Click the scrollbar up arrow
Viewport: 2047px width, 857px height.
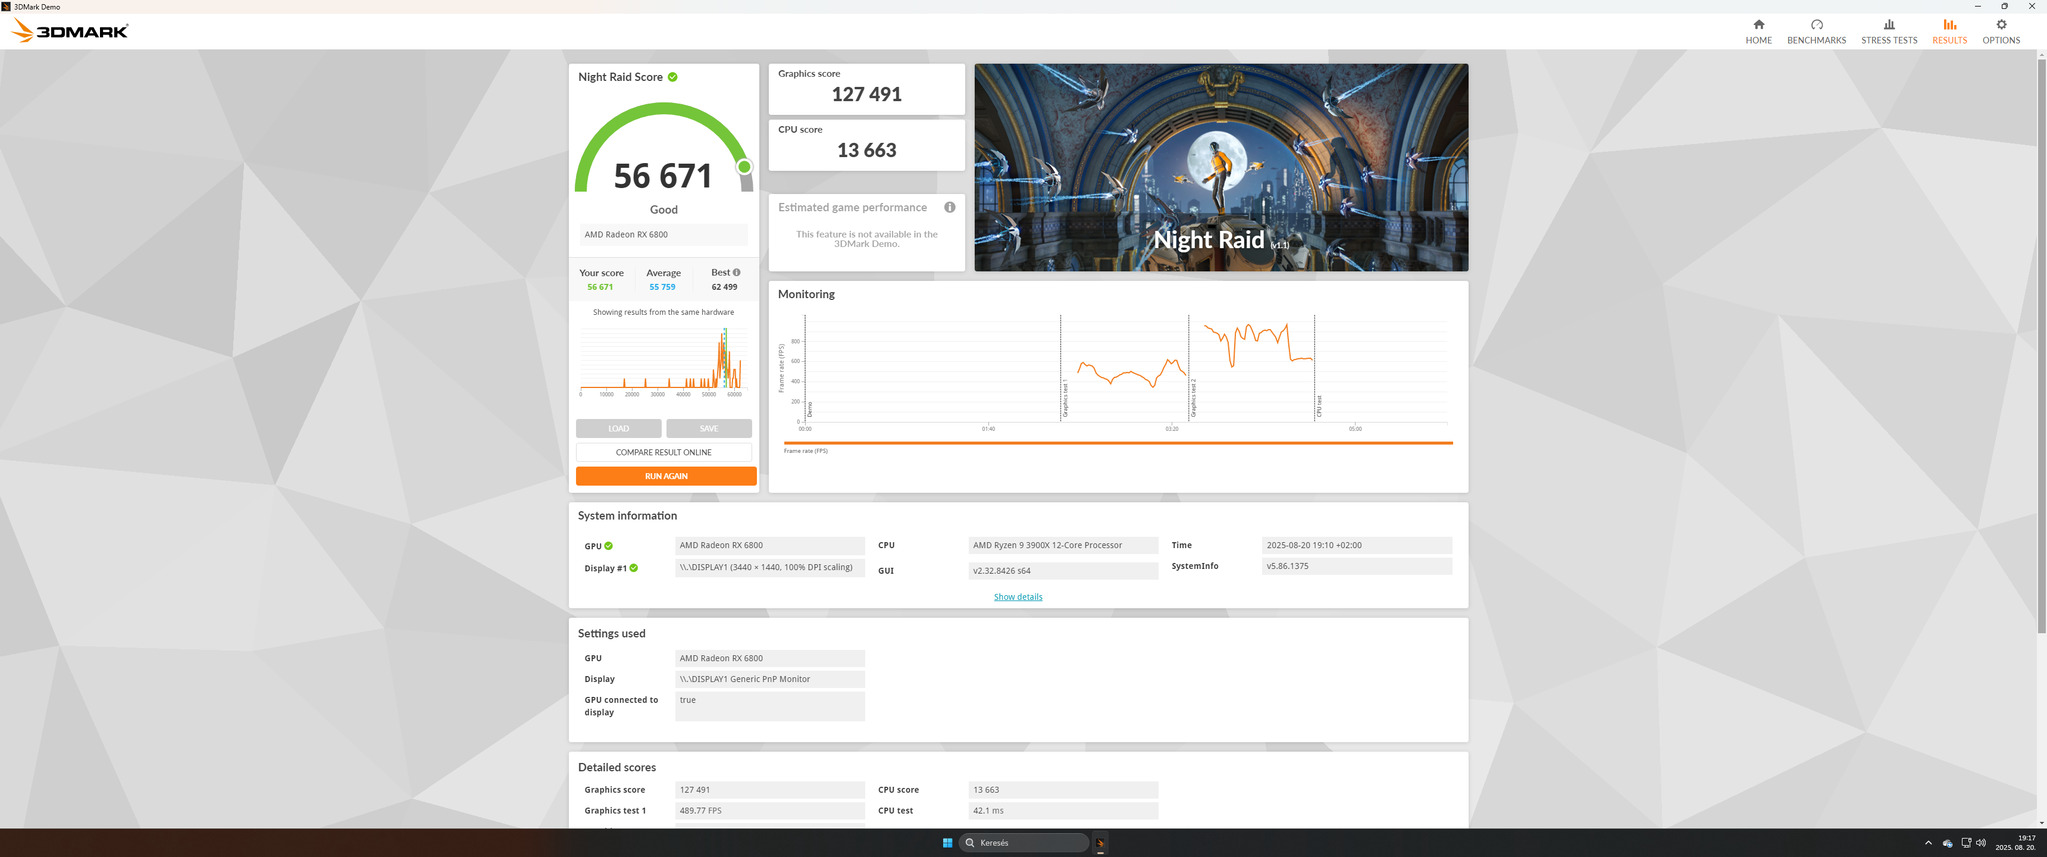2041,53
